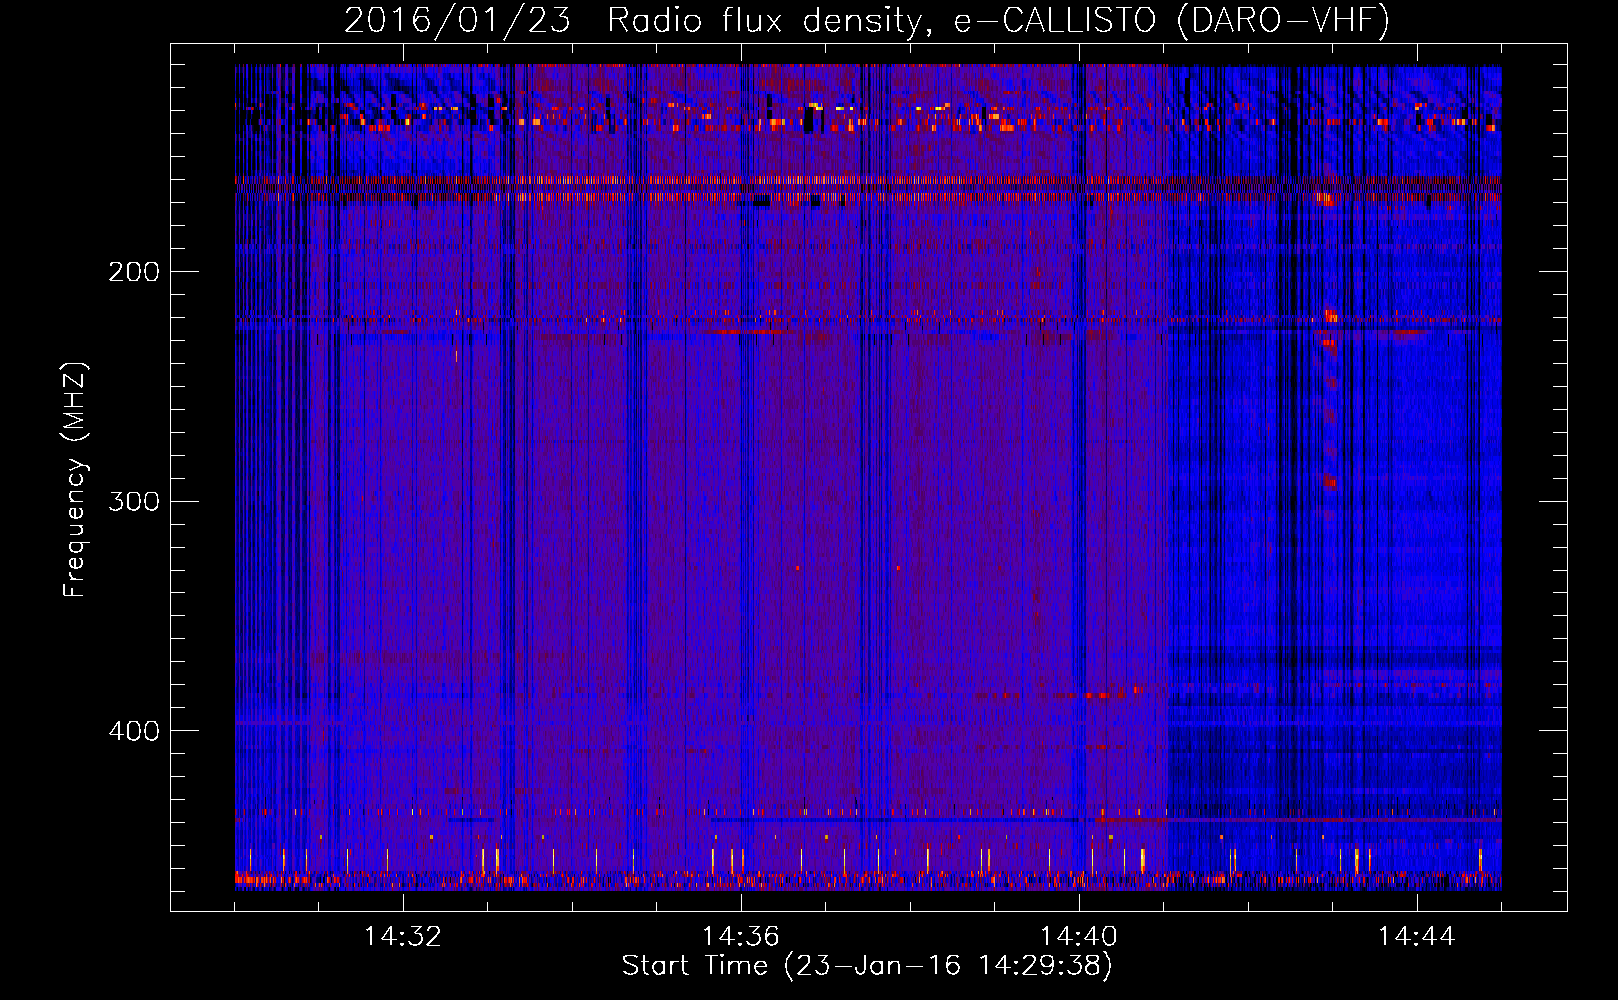The height and width of the screenshot is (1000, 1618).
Task: Click the 300 frequency axis label
Action: pyautogui.click(x=134, y=501)
